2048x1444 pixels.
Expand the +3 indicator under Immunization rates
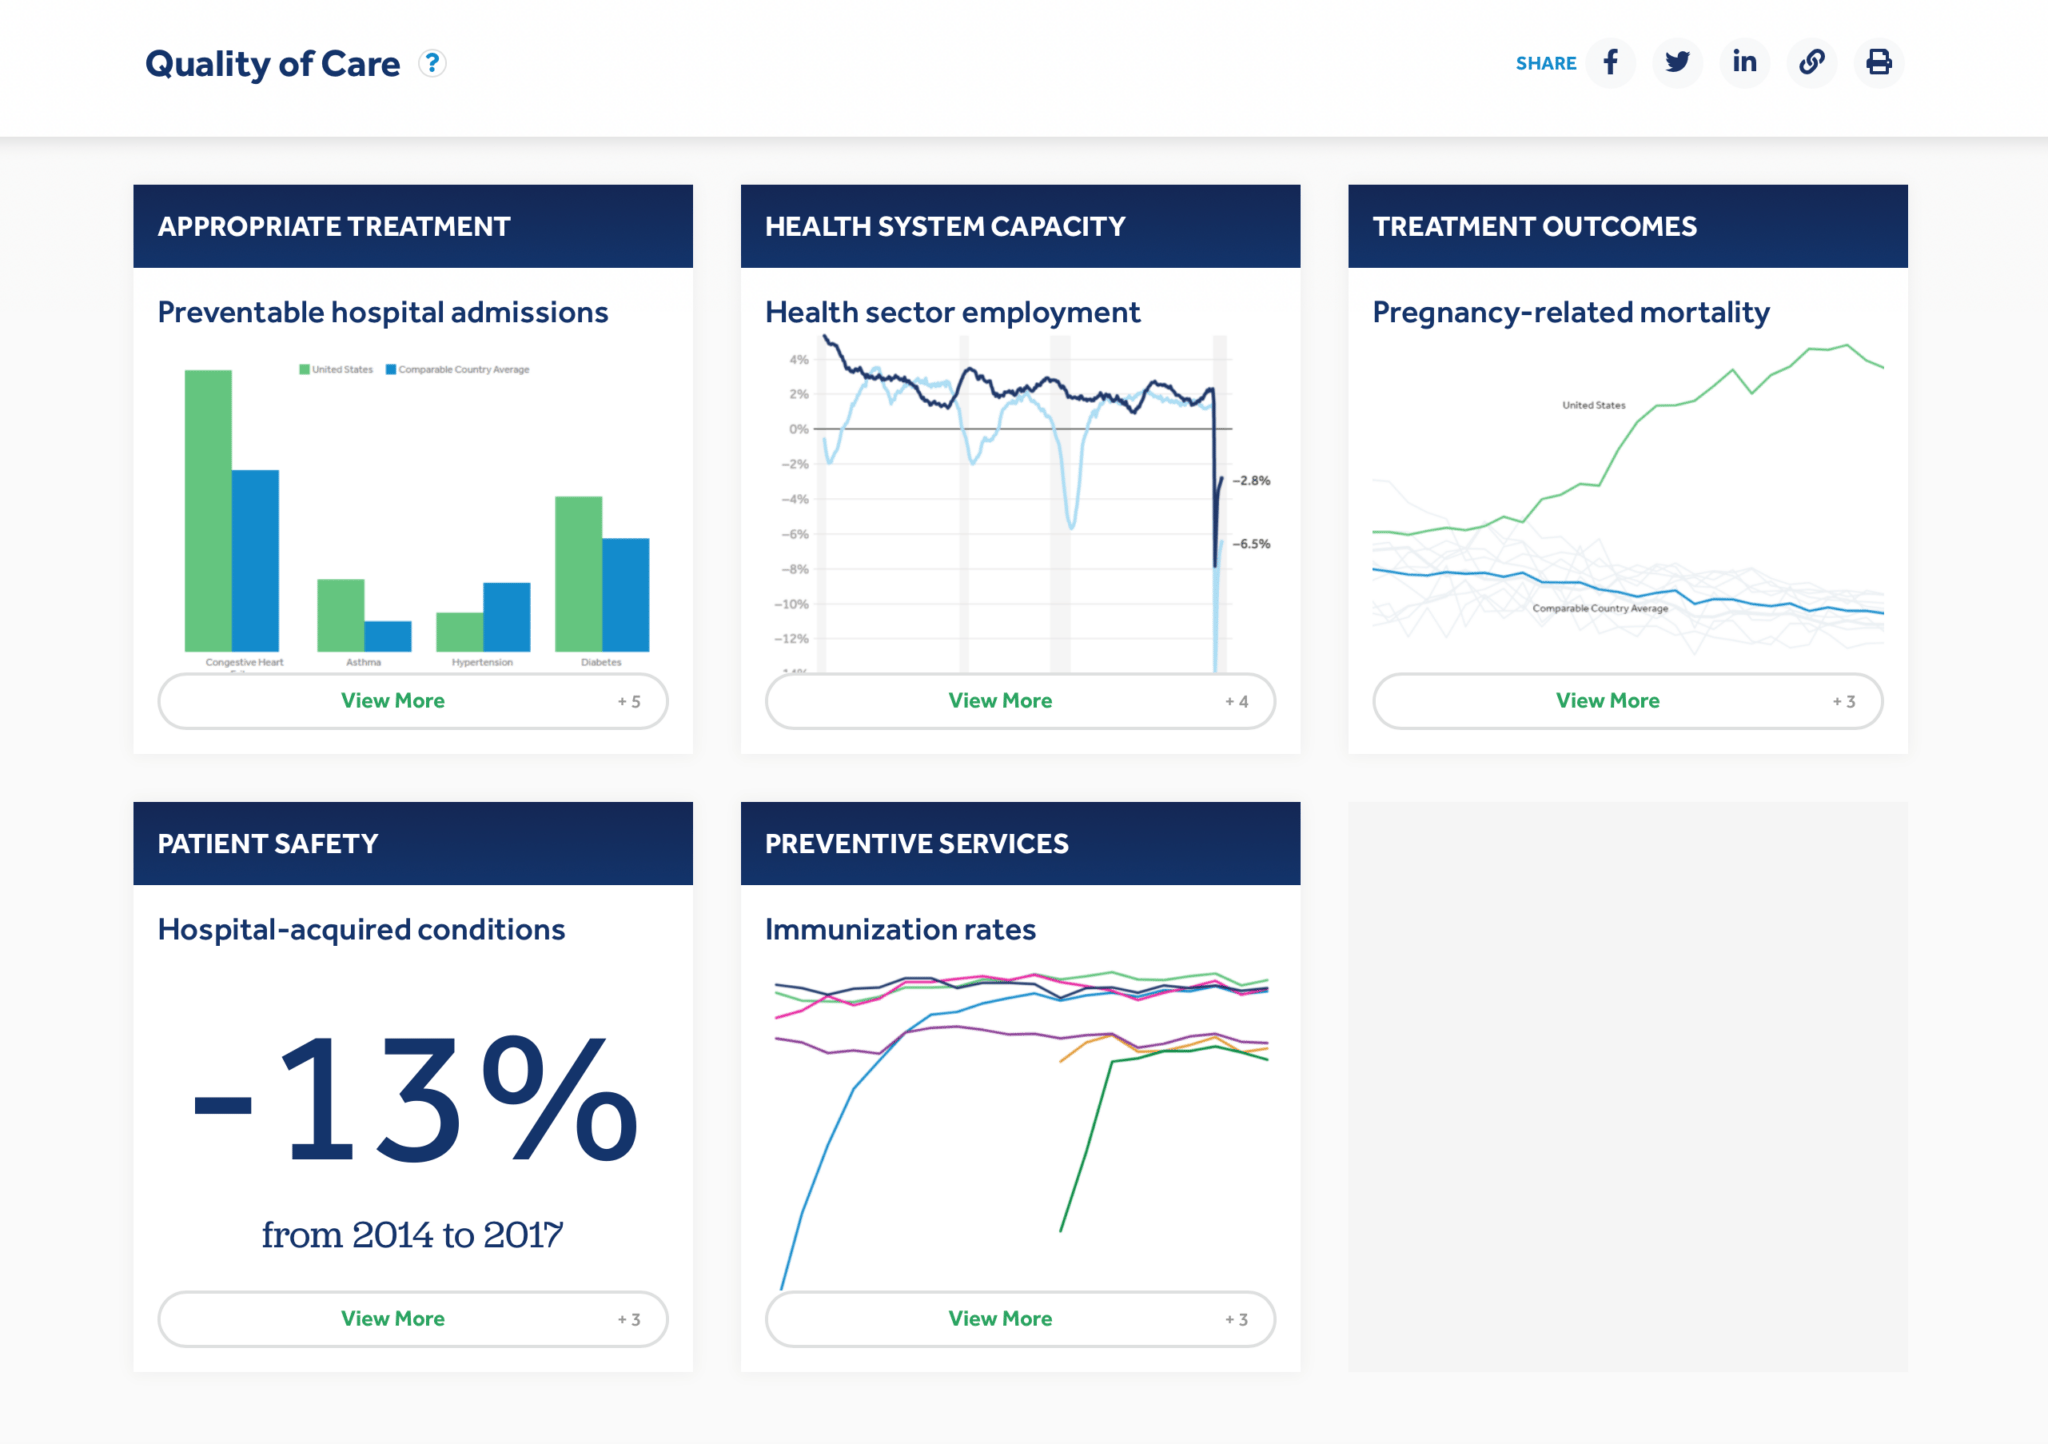(1239, 1318)
